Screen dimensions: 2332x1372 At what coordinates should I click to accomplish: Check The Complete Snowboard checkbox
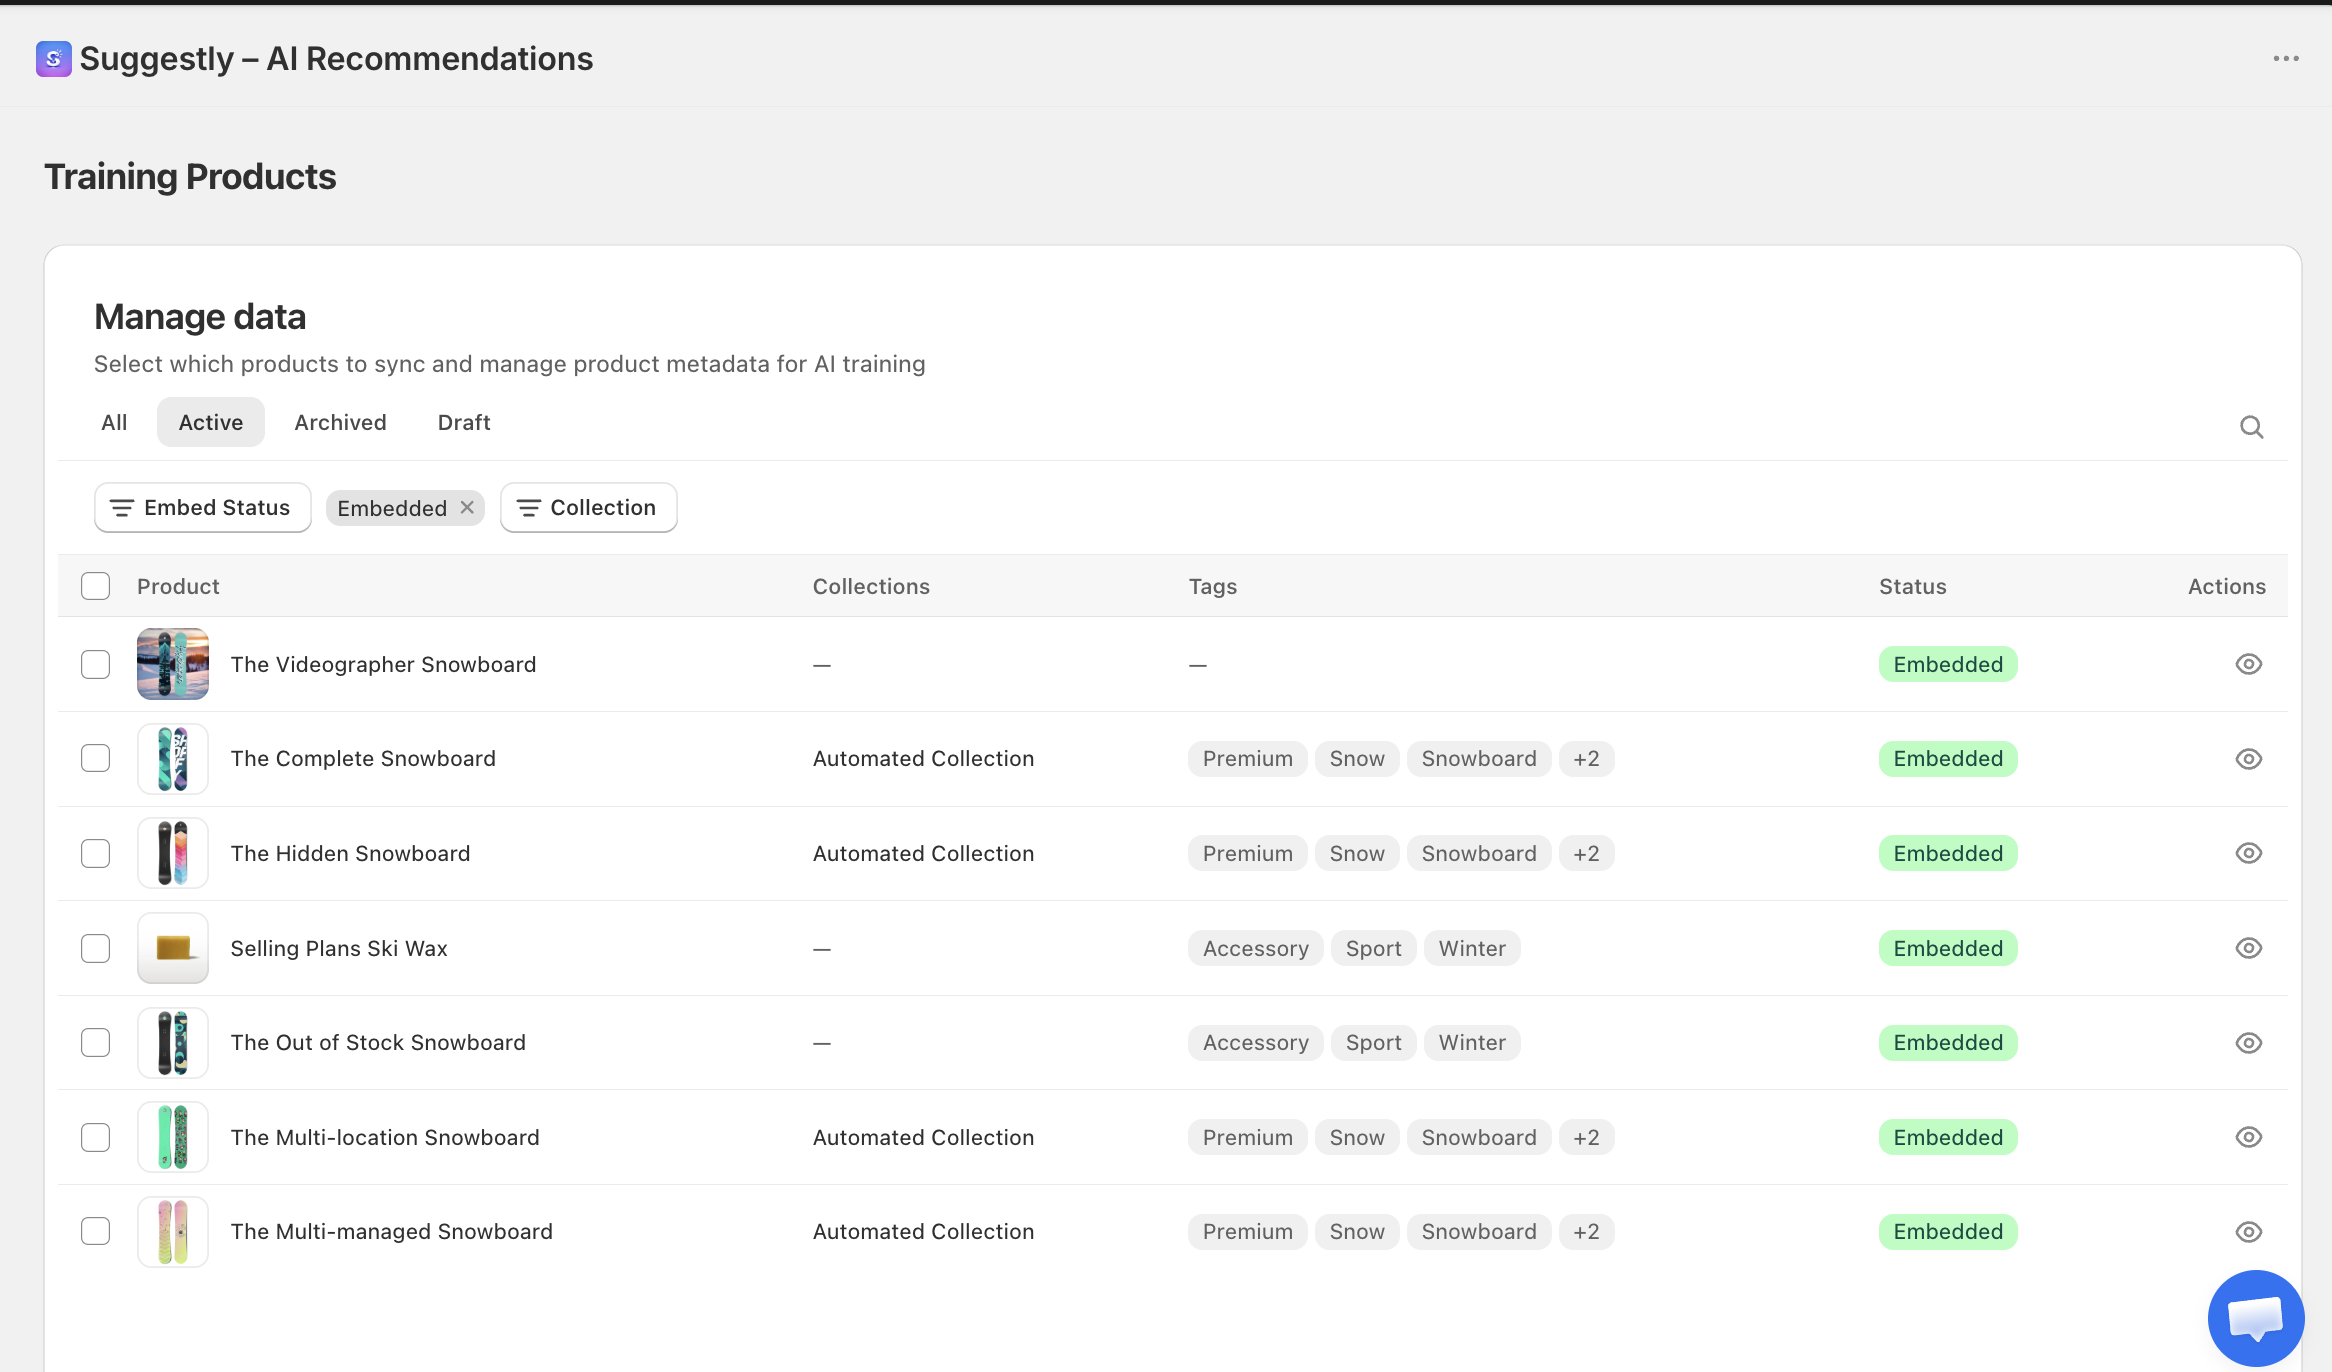pyautogui.click(x=96, y=759)
